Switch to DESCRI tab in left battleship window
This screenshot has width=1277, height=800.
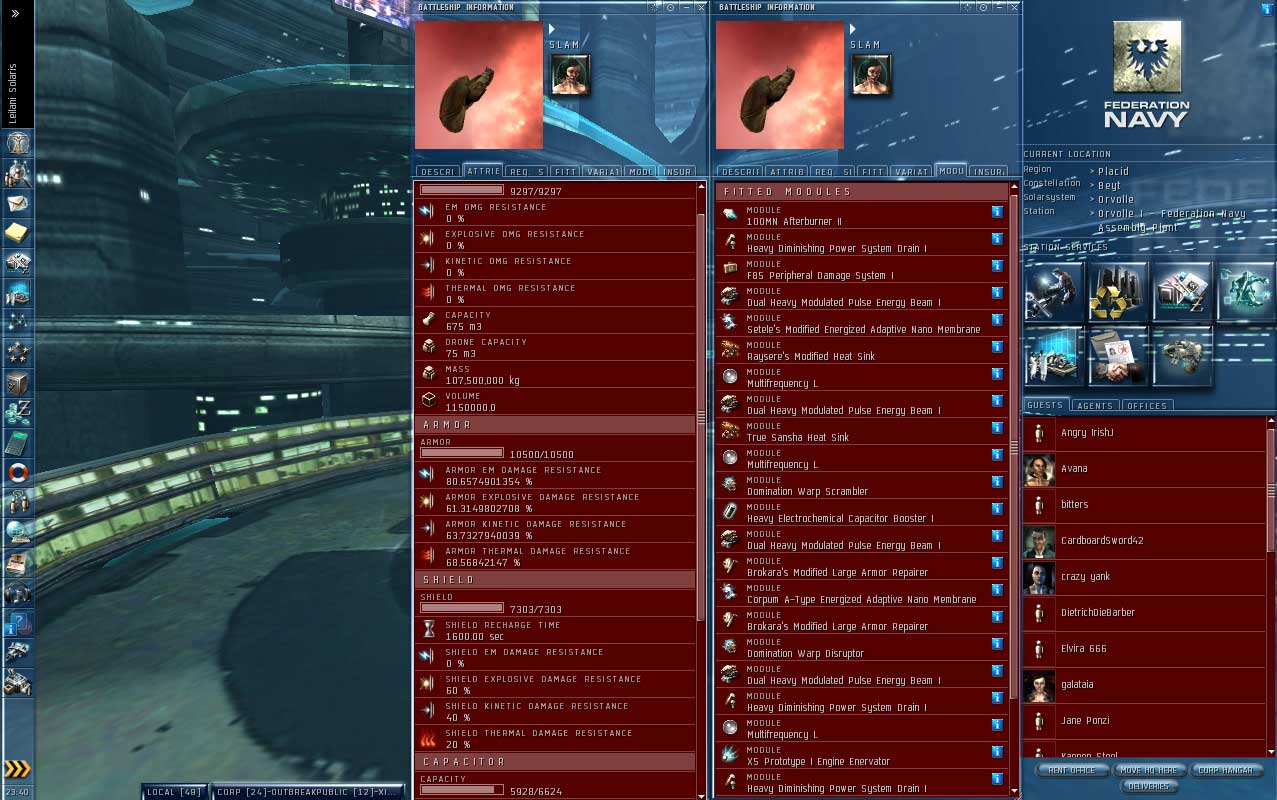(x=438, y=172)
